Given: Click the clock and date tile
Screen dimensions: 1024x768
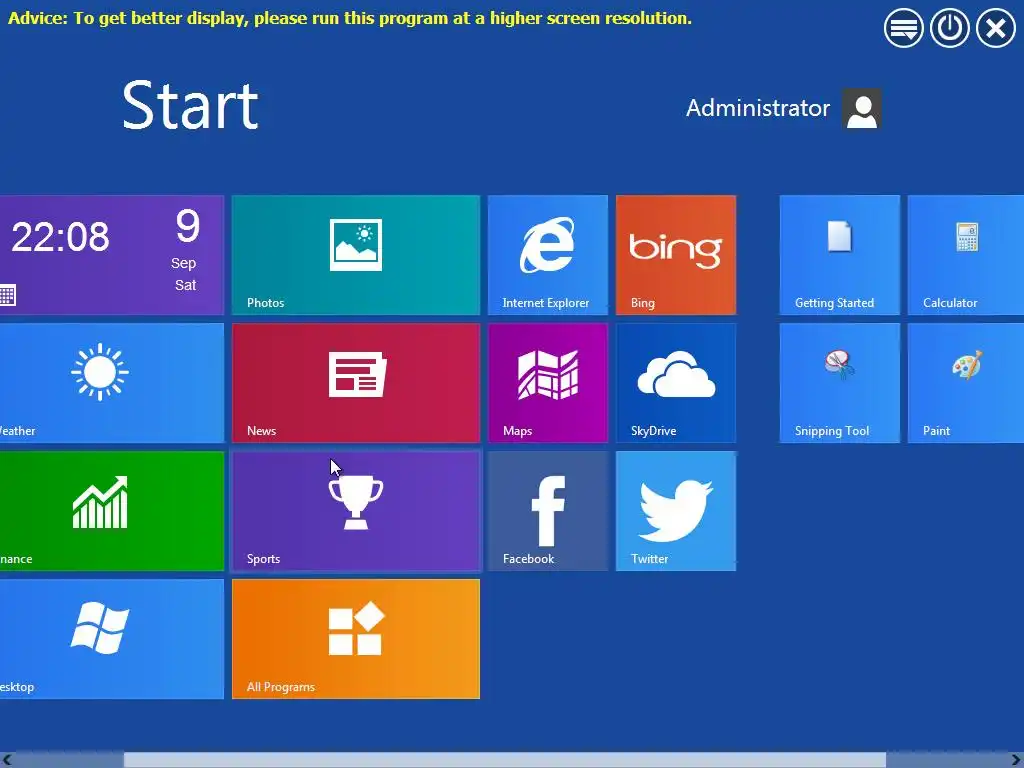Looking at the screenshot, I should [x=112, y=255].
